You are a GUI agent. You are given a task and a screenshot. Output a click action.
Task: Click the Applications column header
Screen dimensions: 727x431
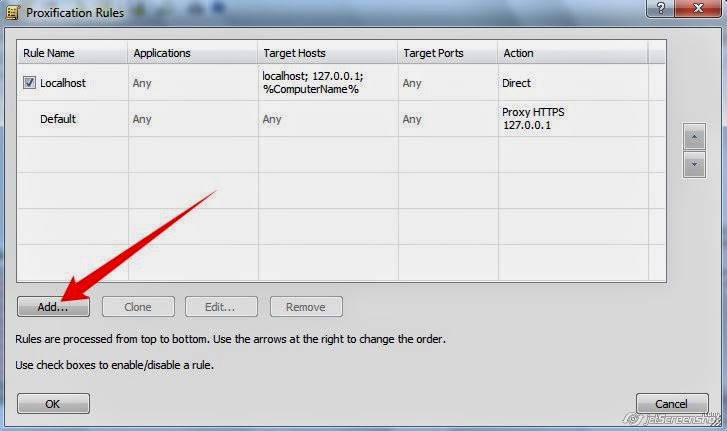pyautogui.click(x=193, y=53)
